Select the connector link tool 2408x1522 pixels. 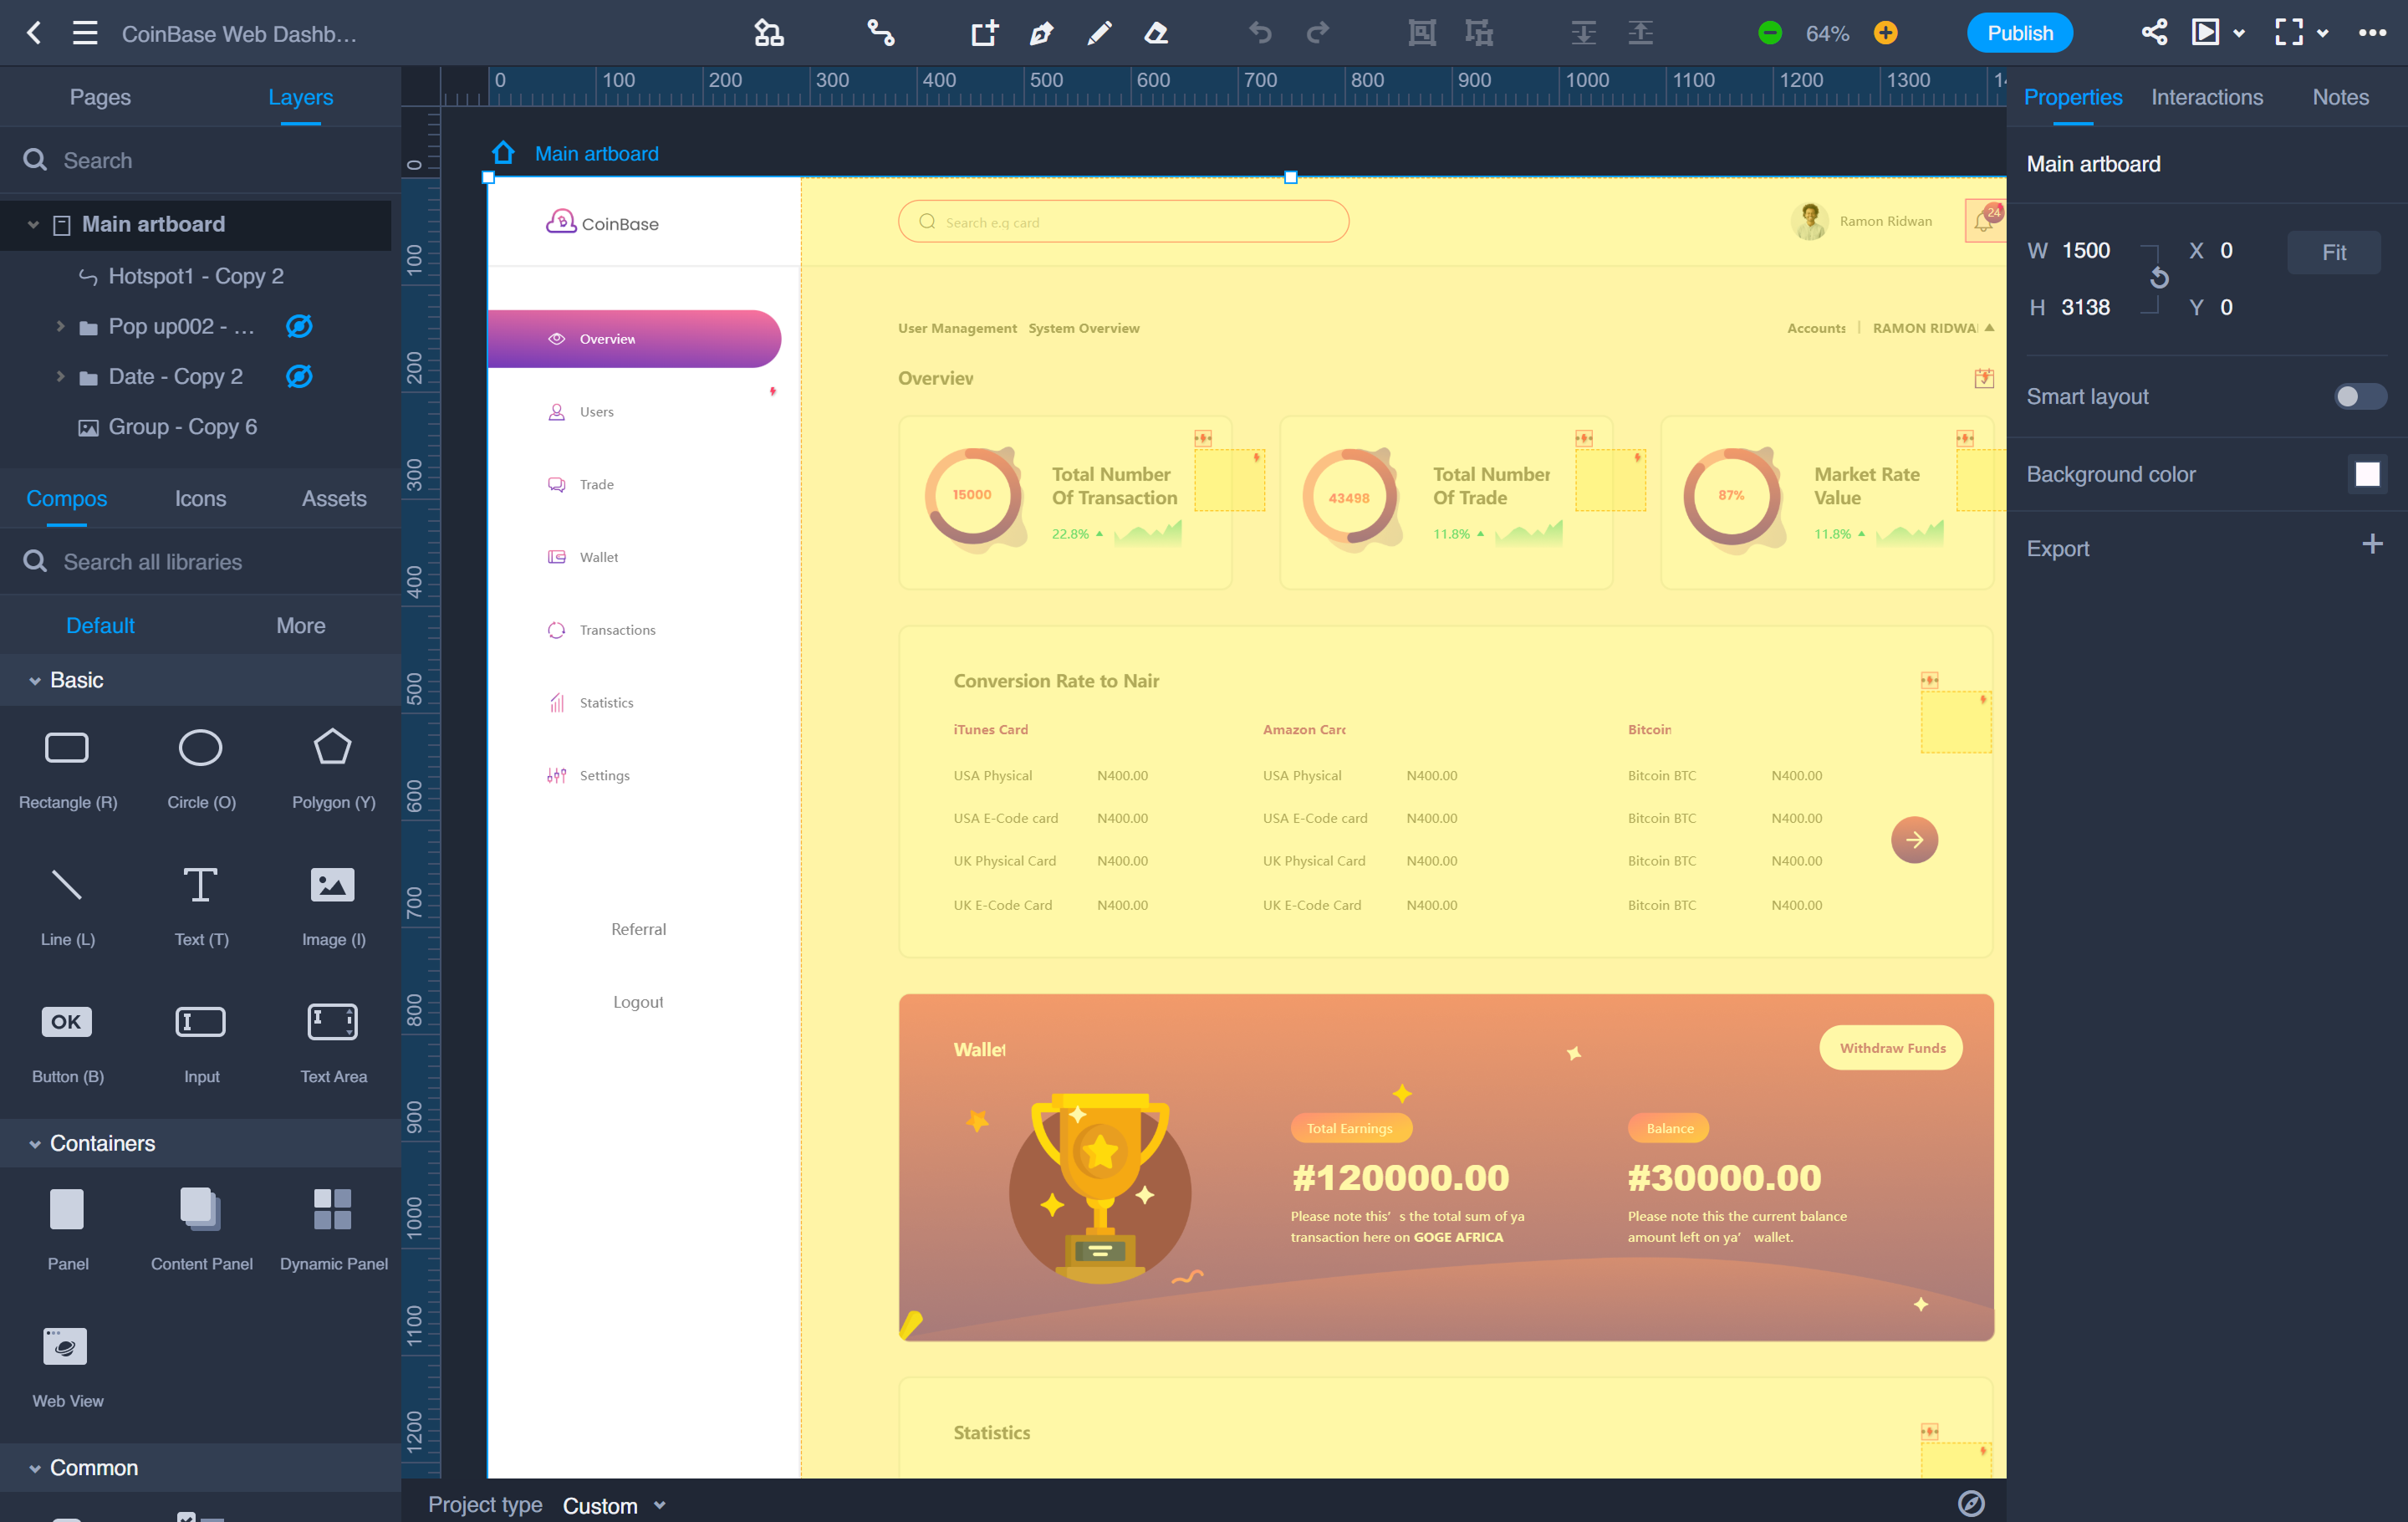(x=880, y=33)
